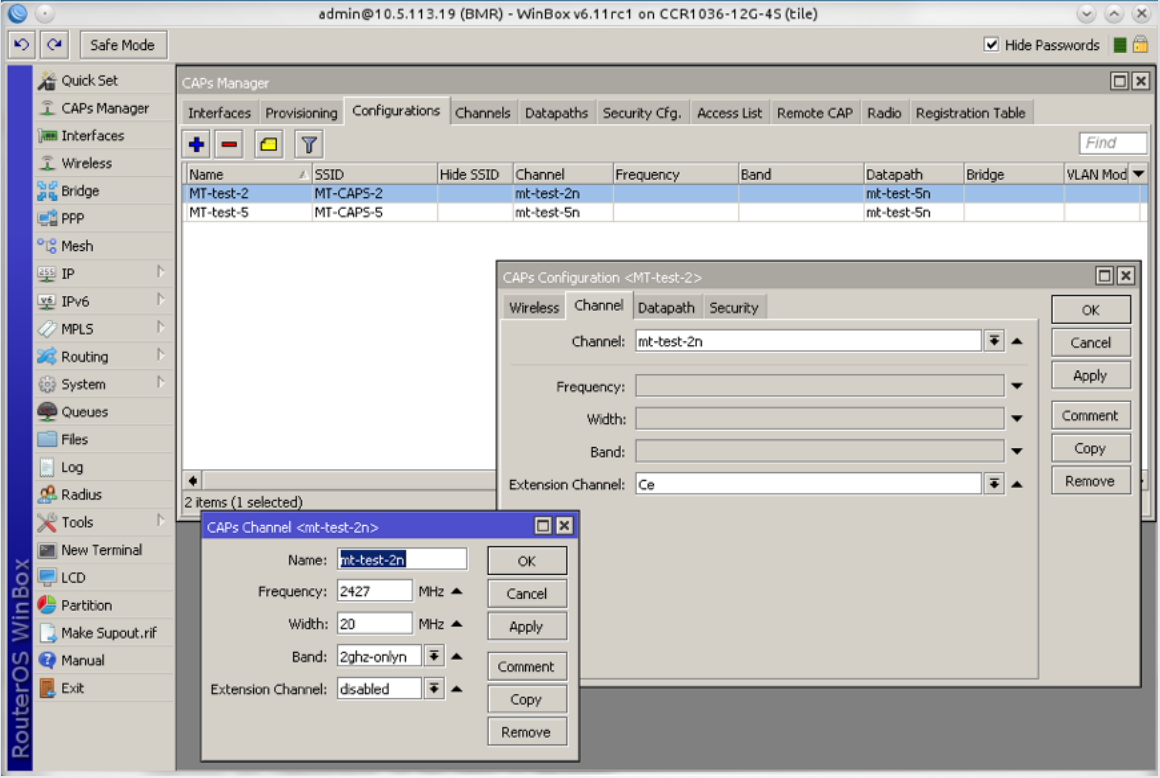
Task: Open Partition in the sidebar
Action: click(87, 605)
